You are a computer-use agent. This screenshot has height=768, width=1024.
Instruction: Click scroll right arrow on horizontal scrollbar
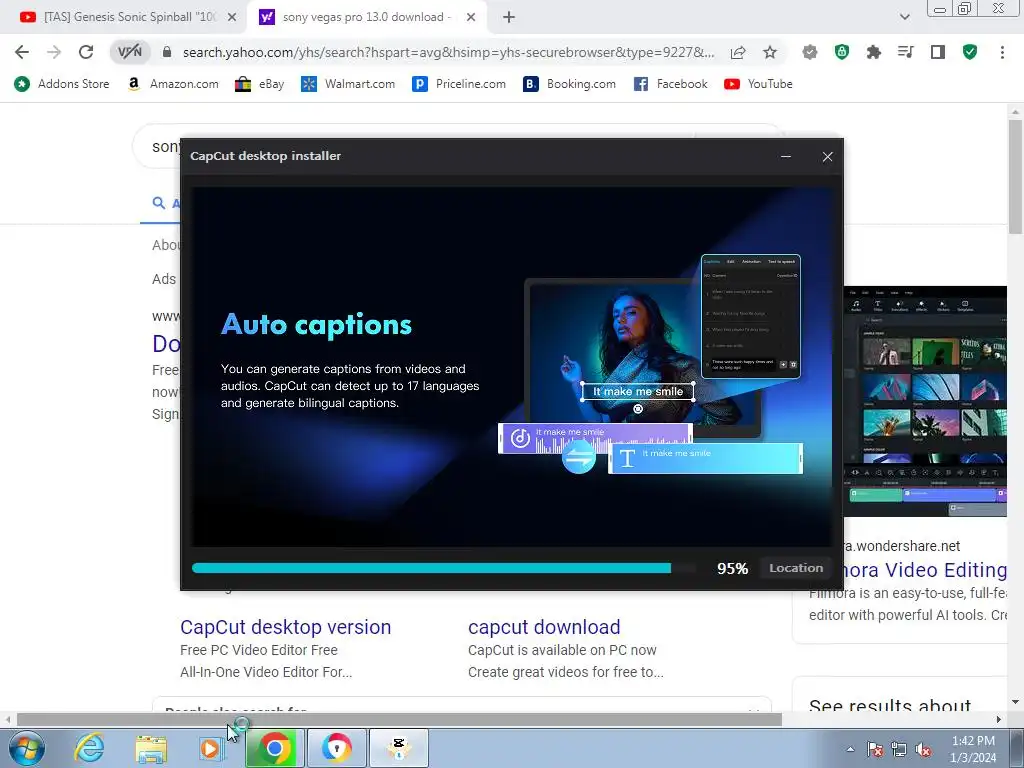(999, 719)
